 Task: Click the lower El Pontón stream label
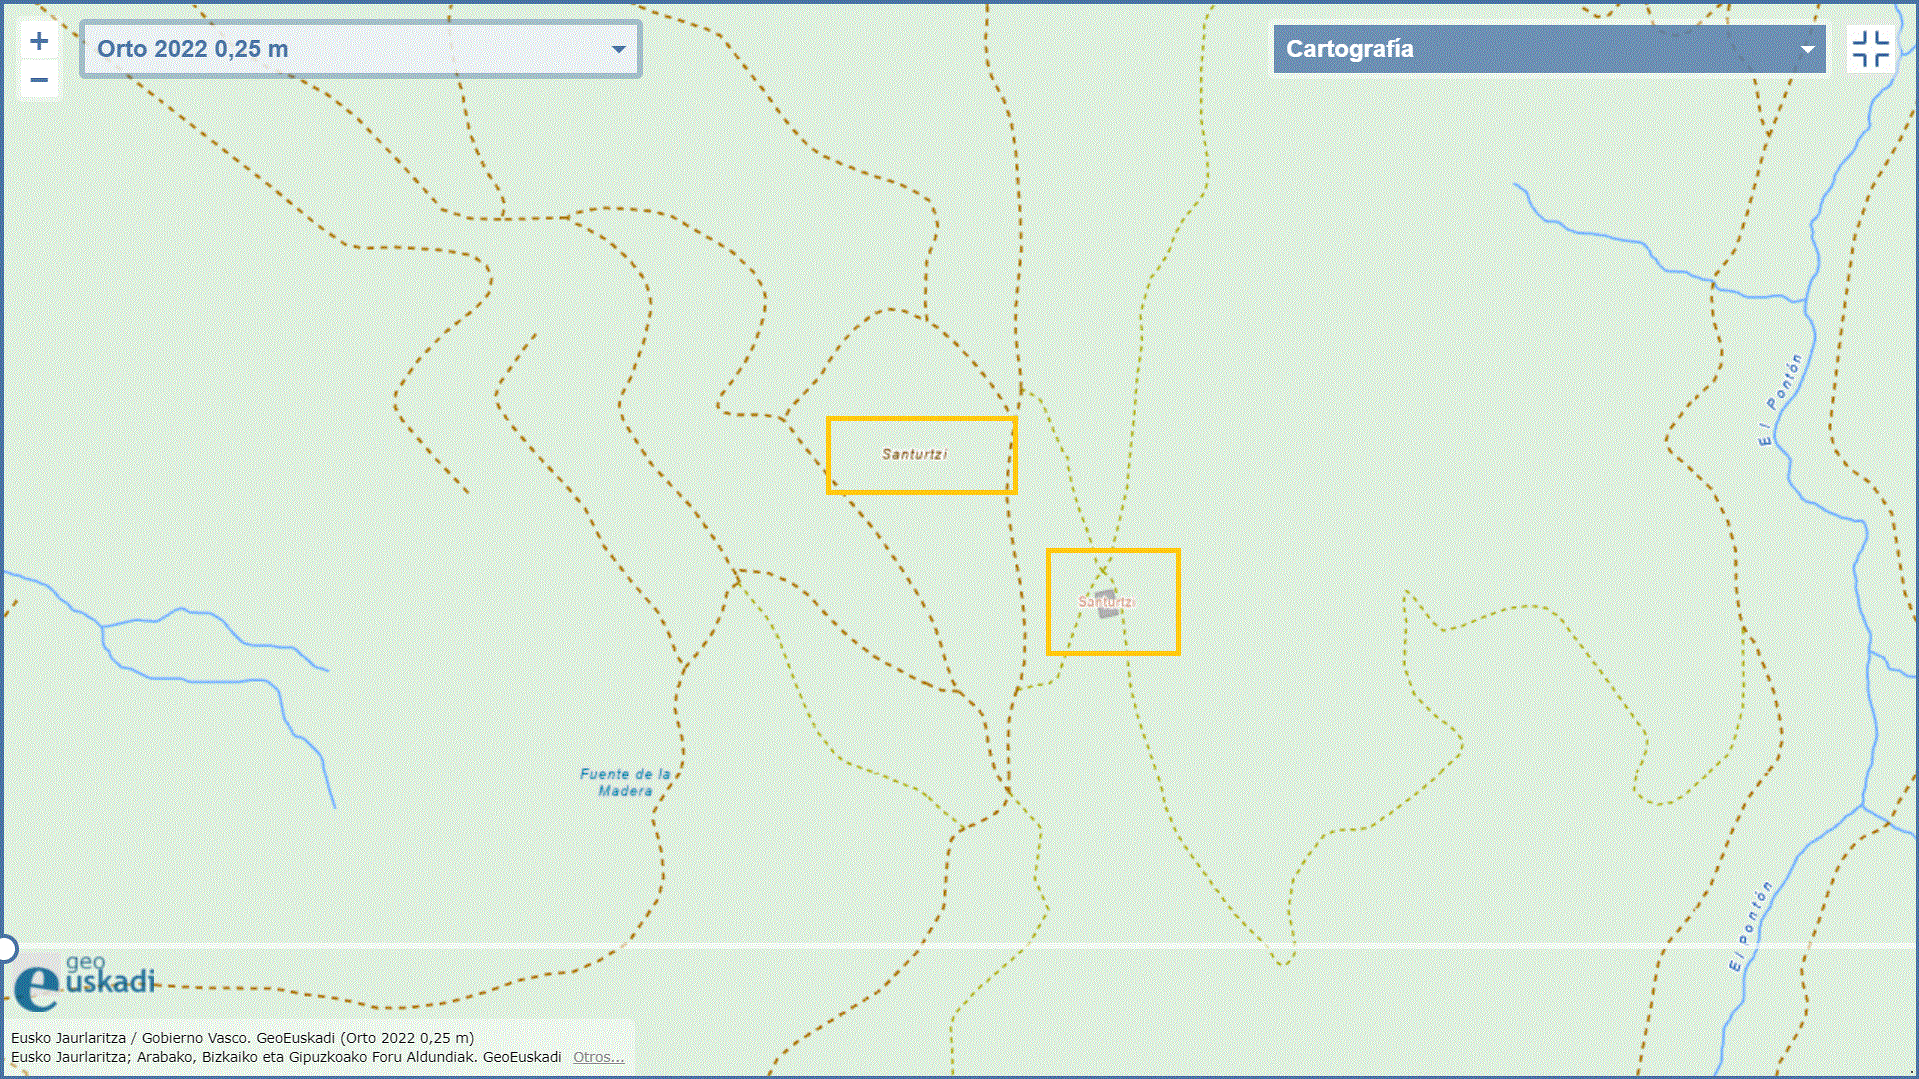[x=1750, y=926]
